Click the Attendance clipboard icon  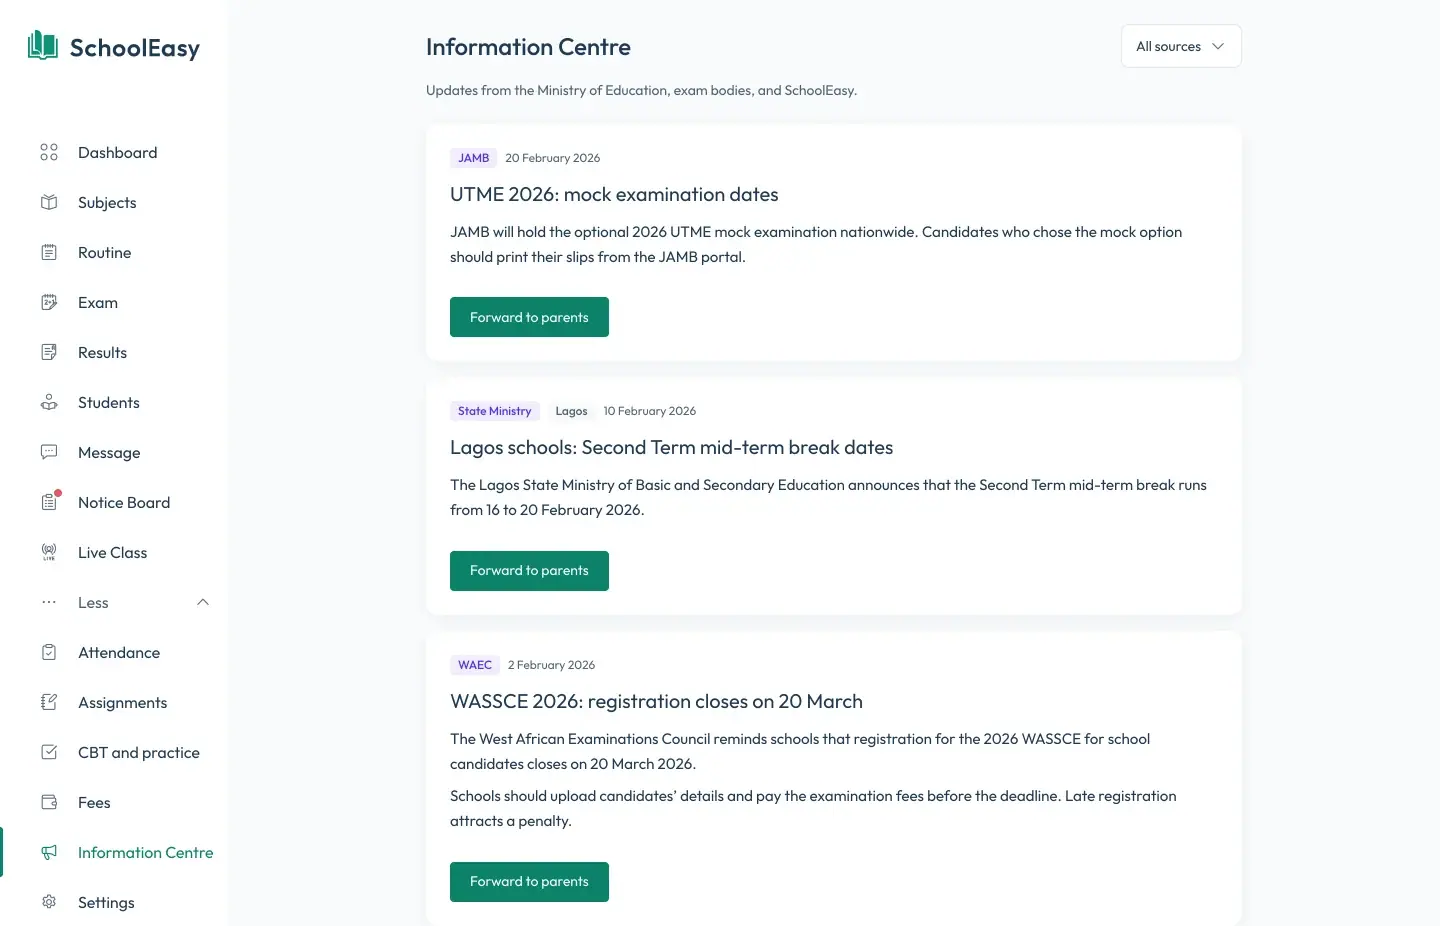point(49,652)
